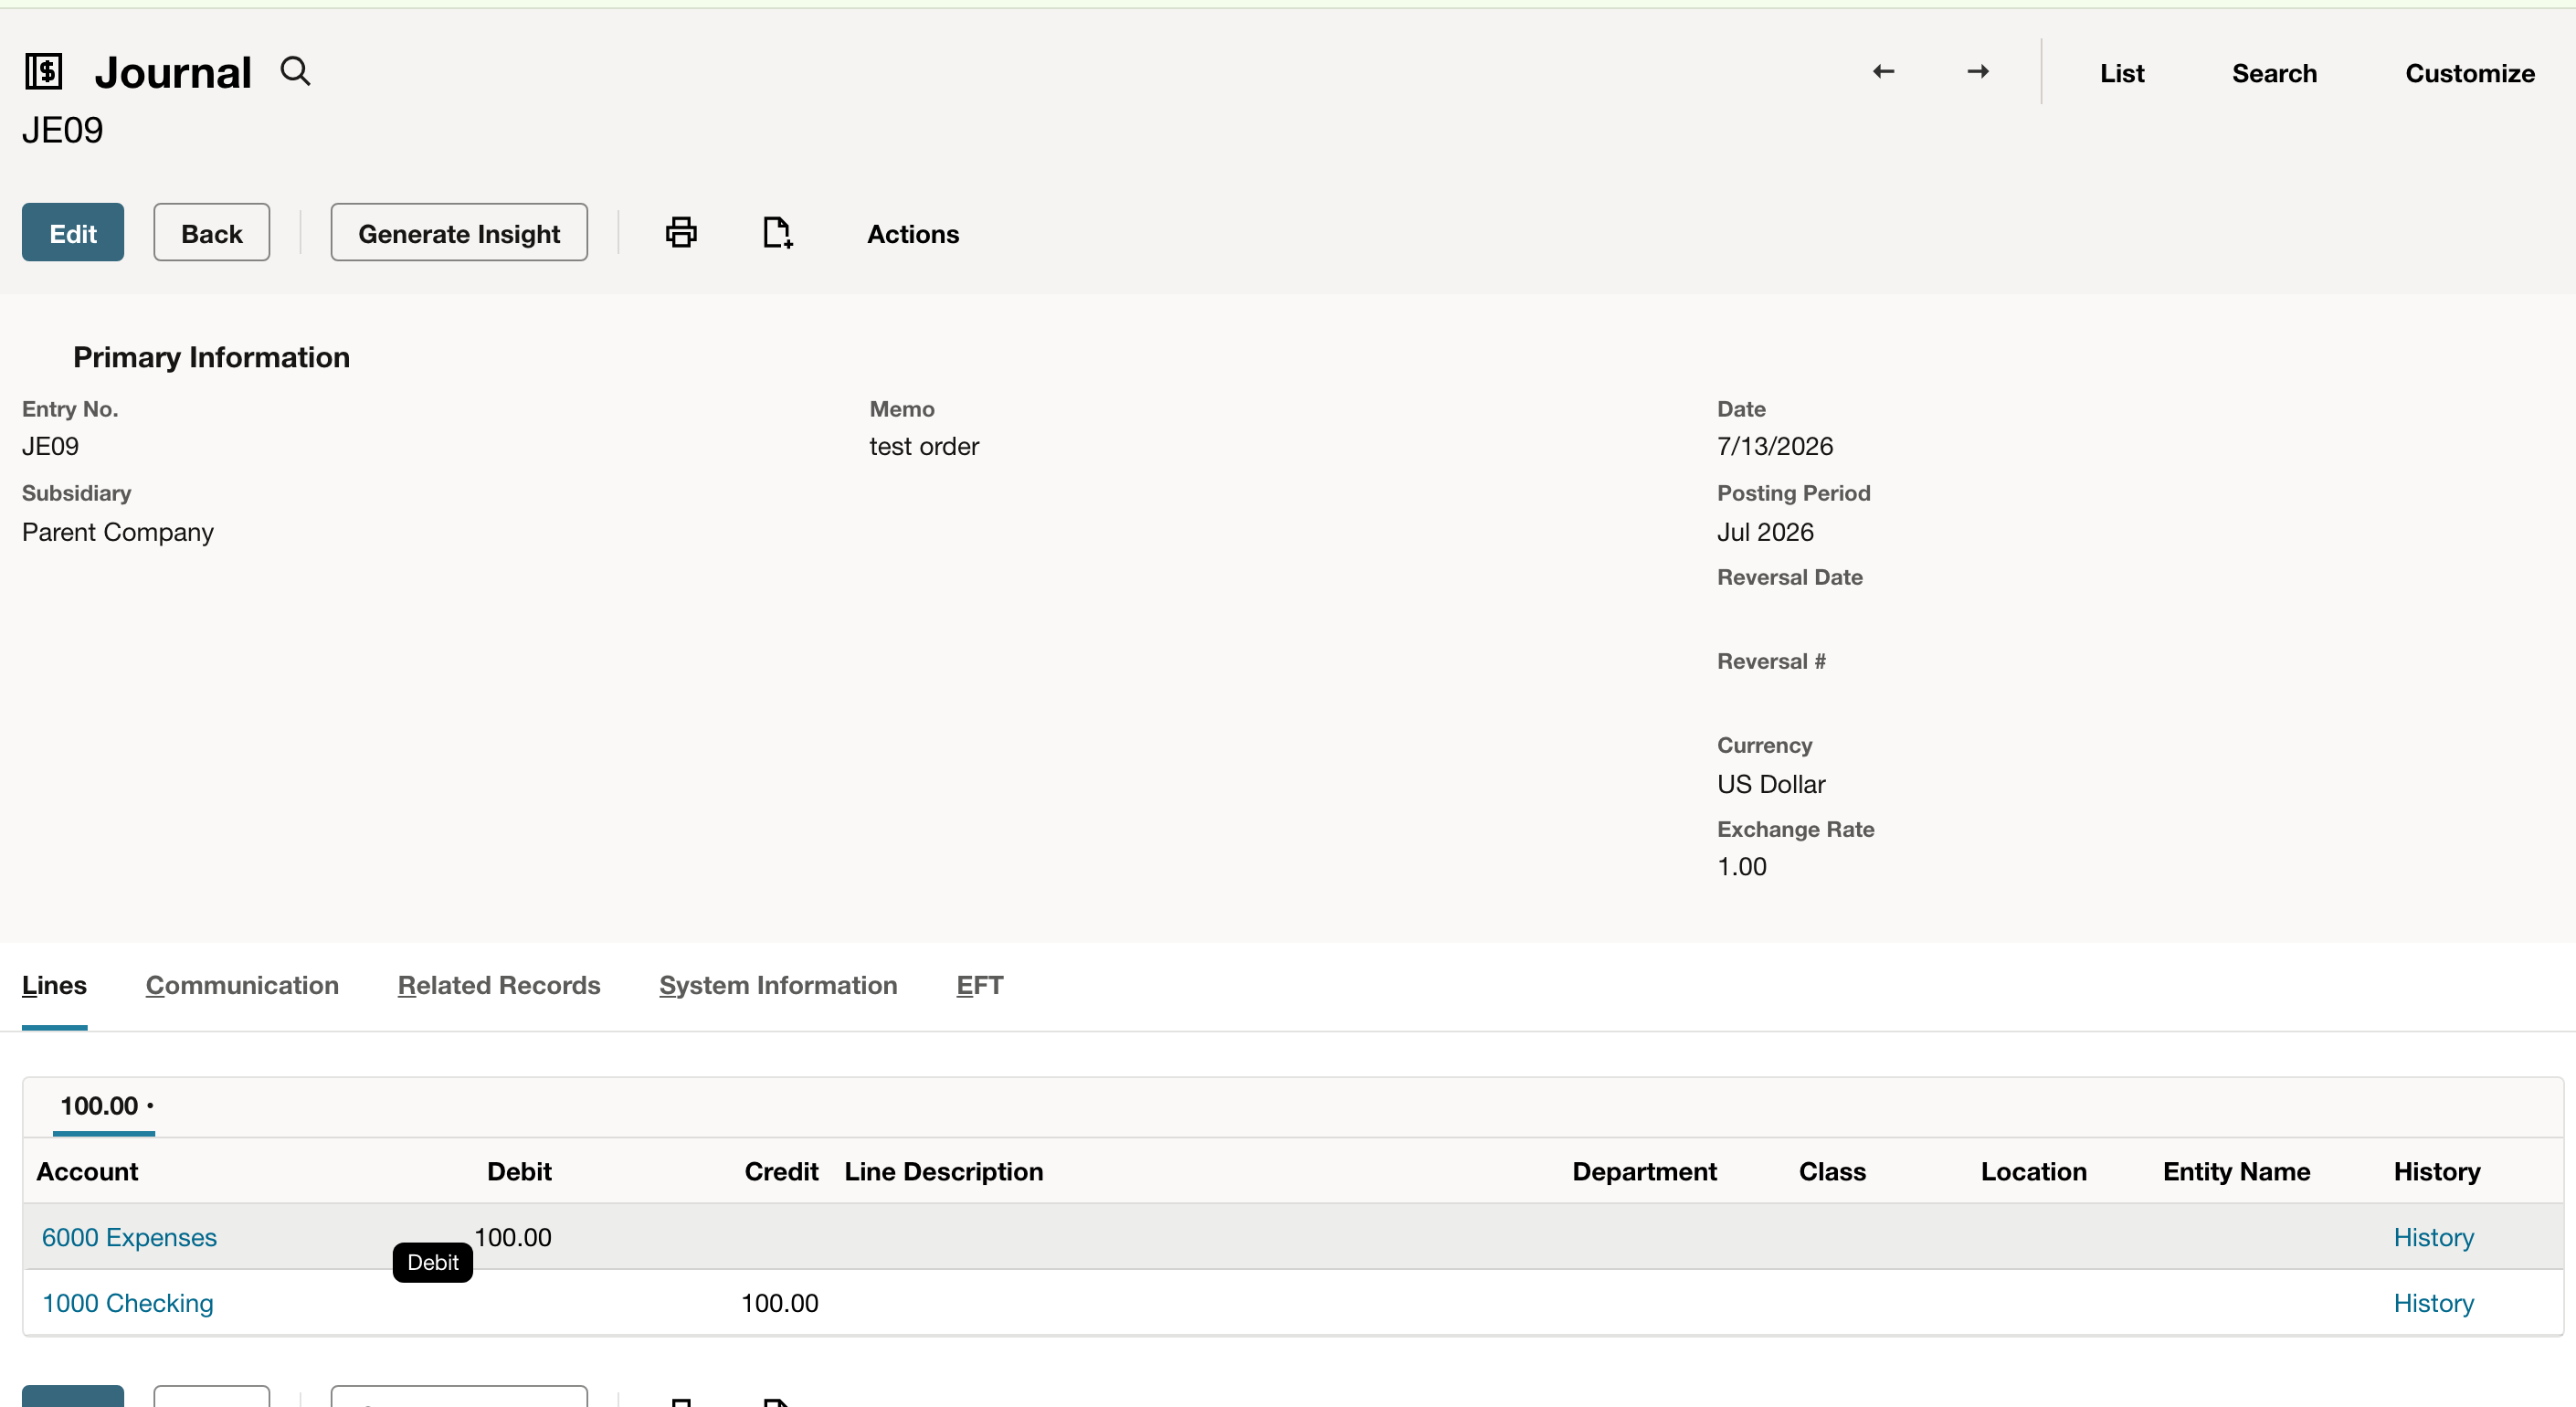The image size is (2576, 1407).
Task: Click the History column header
Action: pyautogui.click(x=2436, y=1171)
